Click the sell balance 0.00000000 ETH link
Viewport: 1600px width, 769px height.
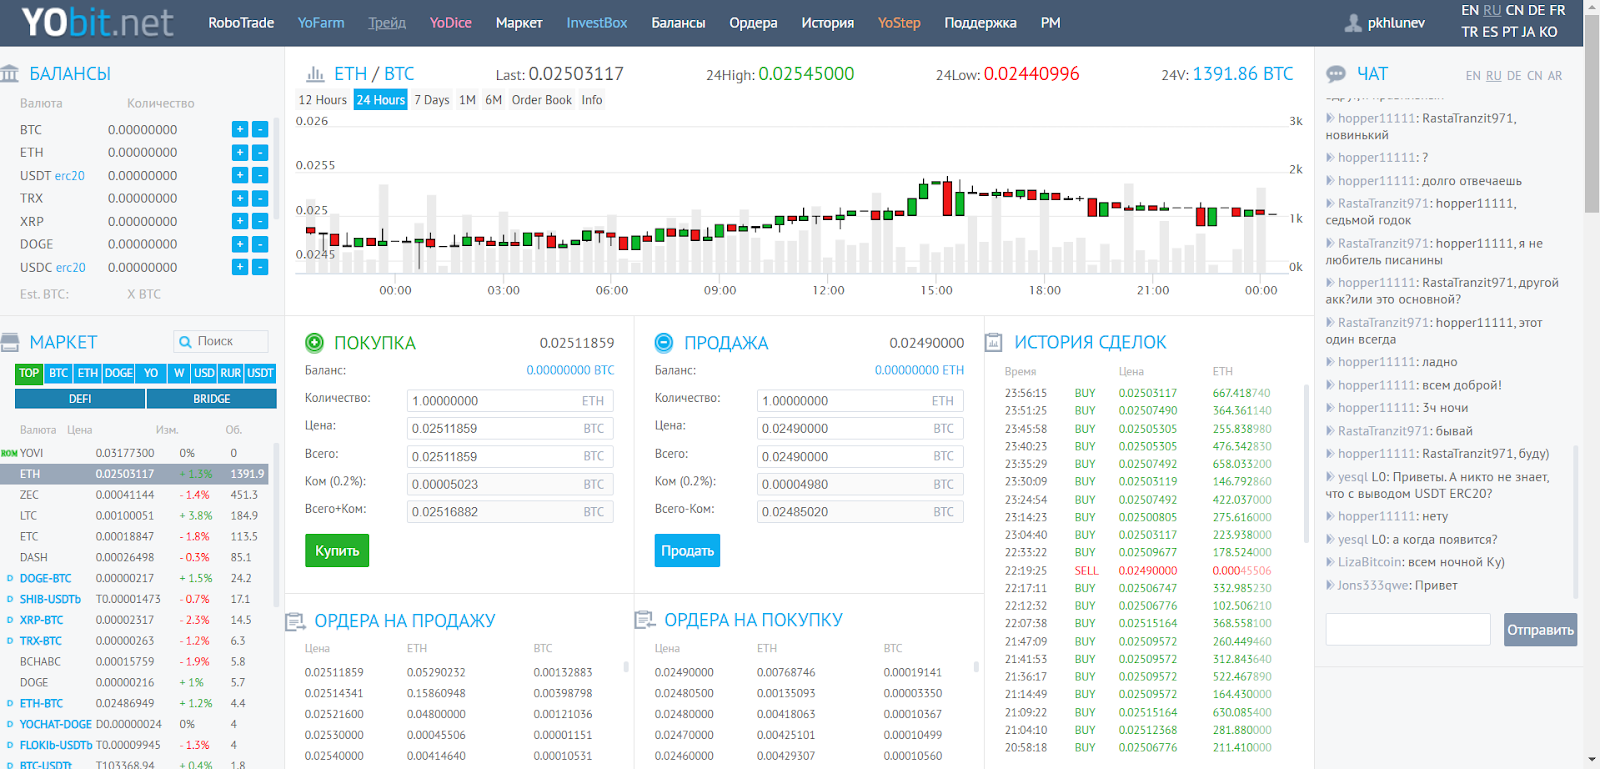pyautogui.click(x=920, y=370)
